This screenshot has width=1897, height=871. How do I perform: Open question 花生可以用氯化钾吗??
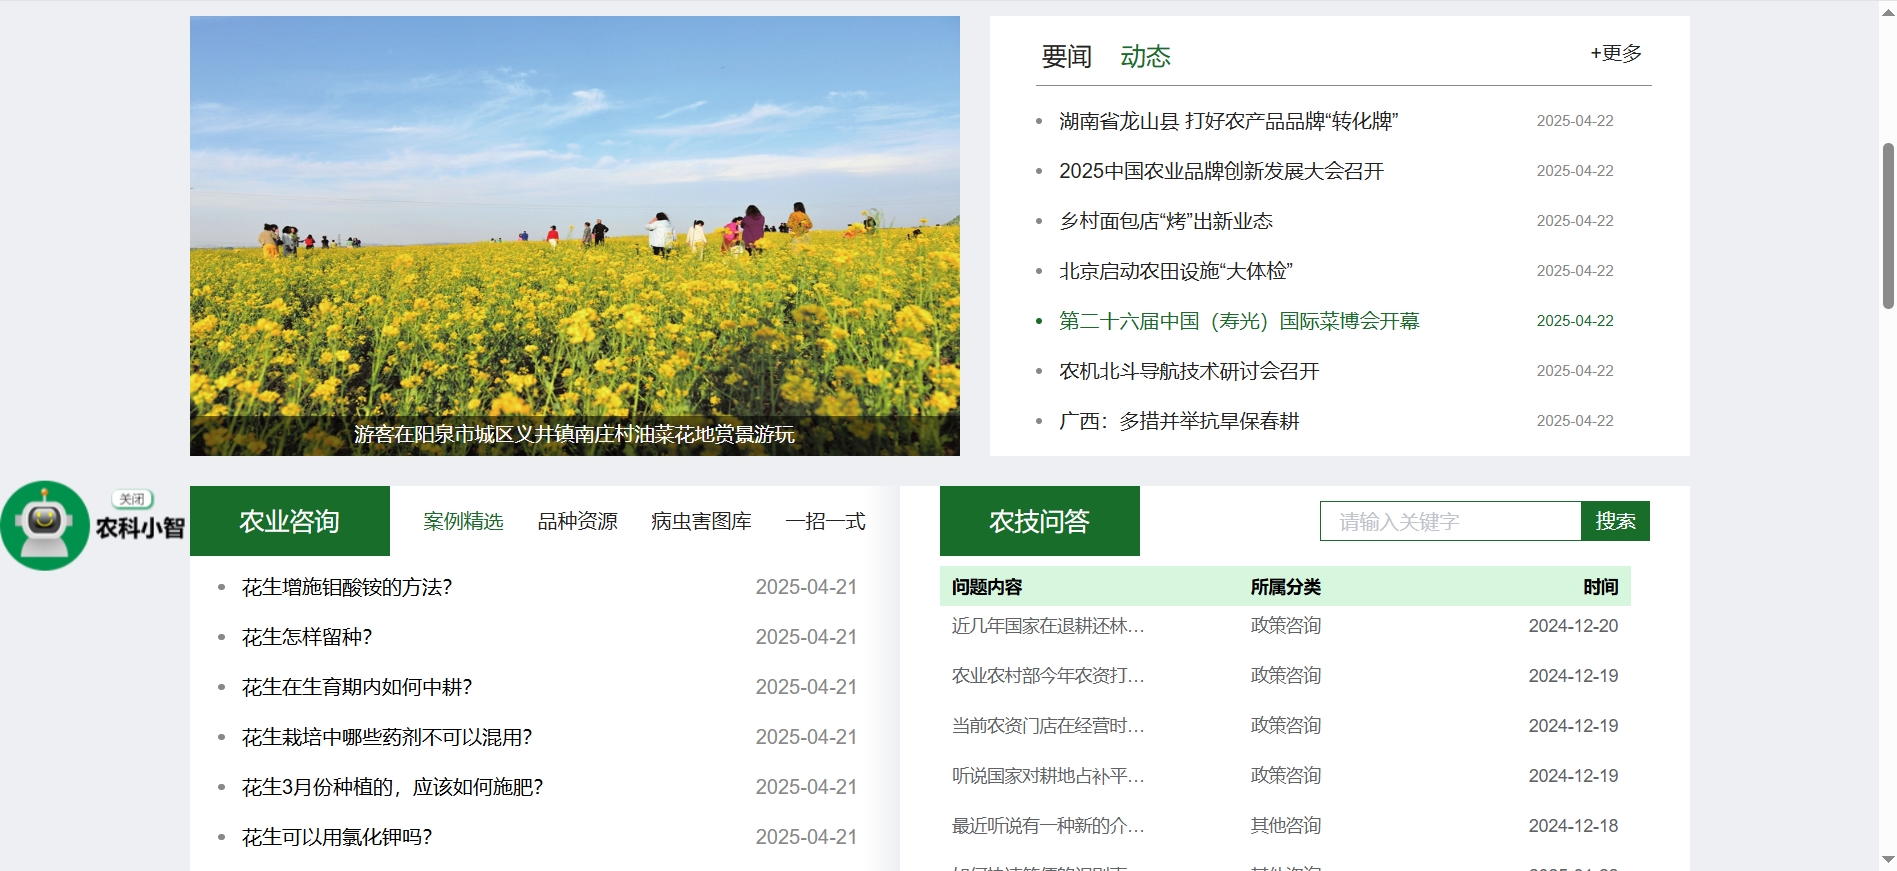[x=337, y=837]
